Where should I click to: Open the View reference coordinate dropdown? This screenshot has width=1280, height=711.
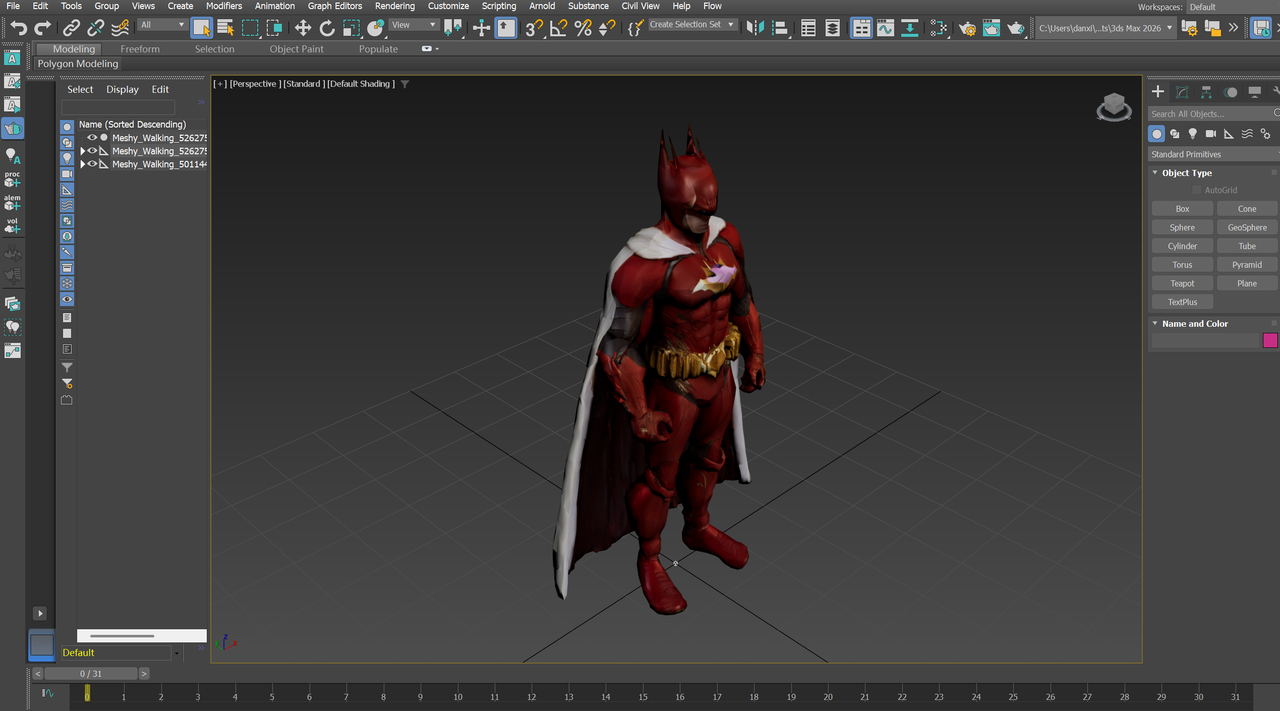[x=413, y=25]
